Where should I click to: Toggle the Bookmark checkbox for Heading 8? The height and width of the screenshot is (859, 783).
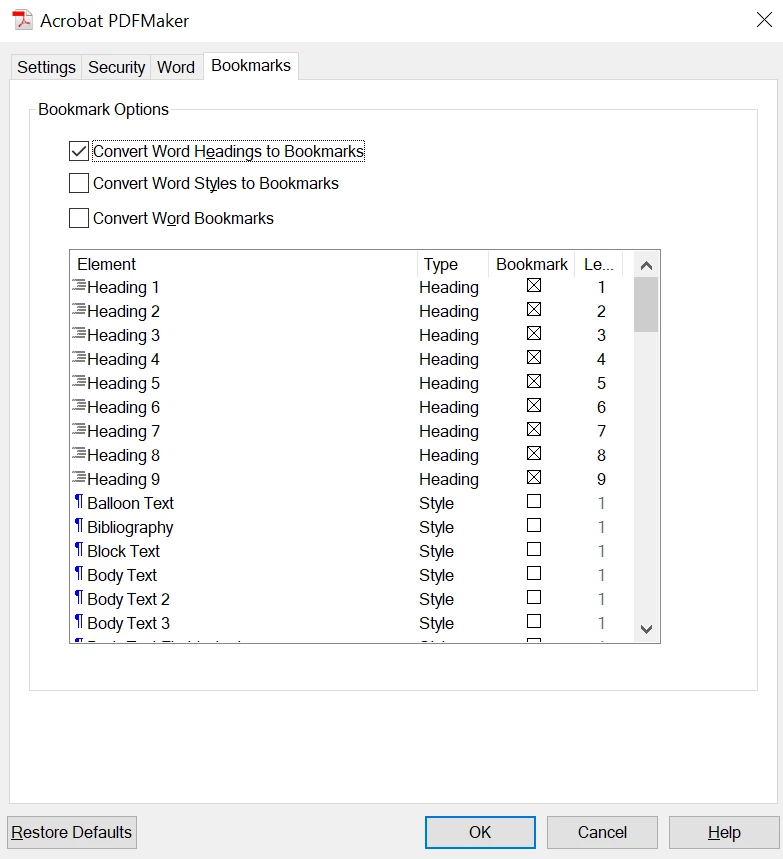click(x=534, y=454)
